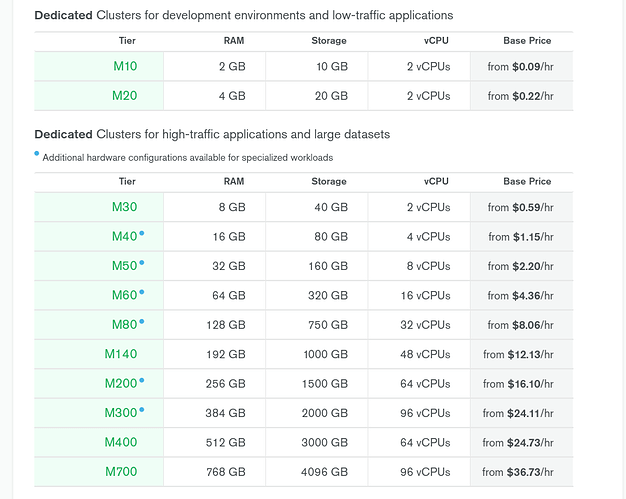This screenshot has width=626, height=499.
Task: Choose the M30 tier
Action: point(125,208)
